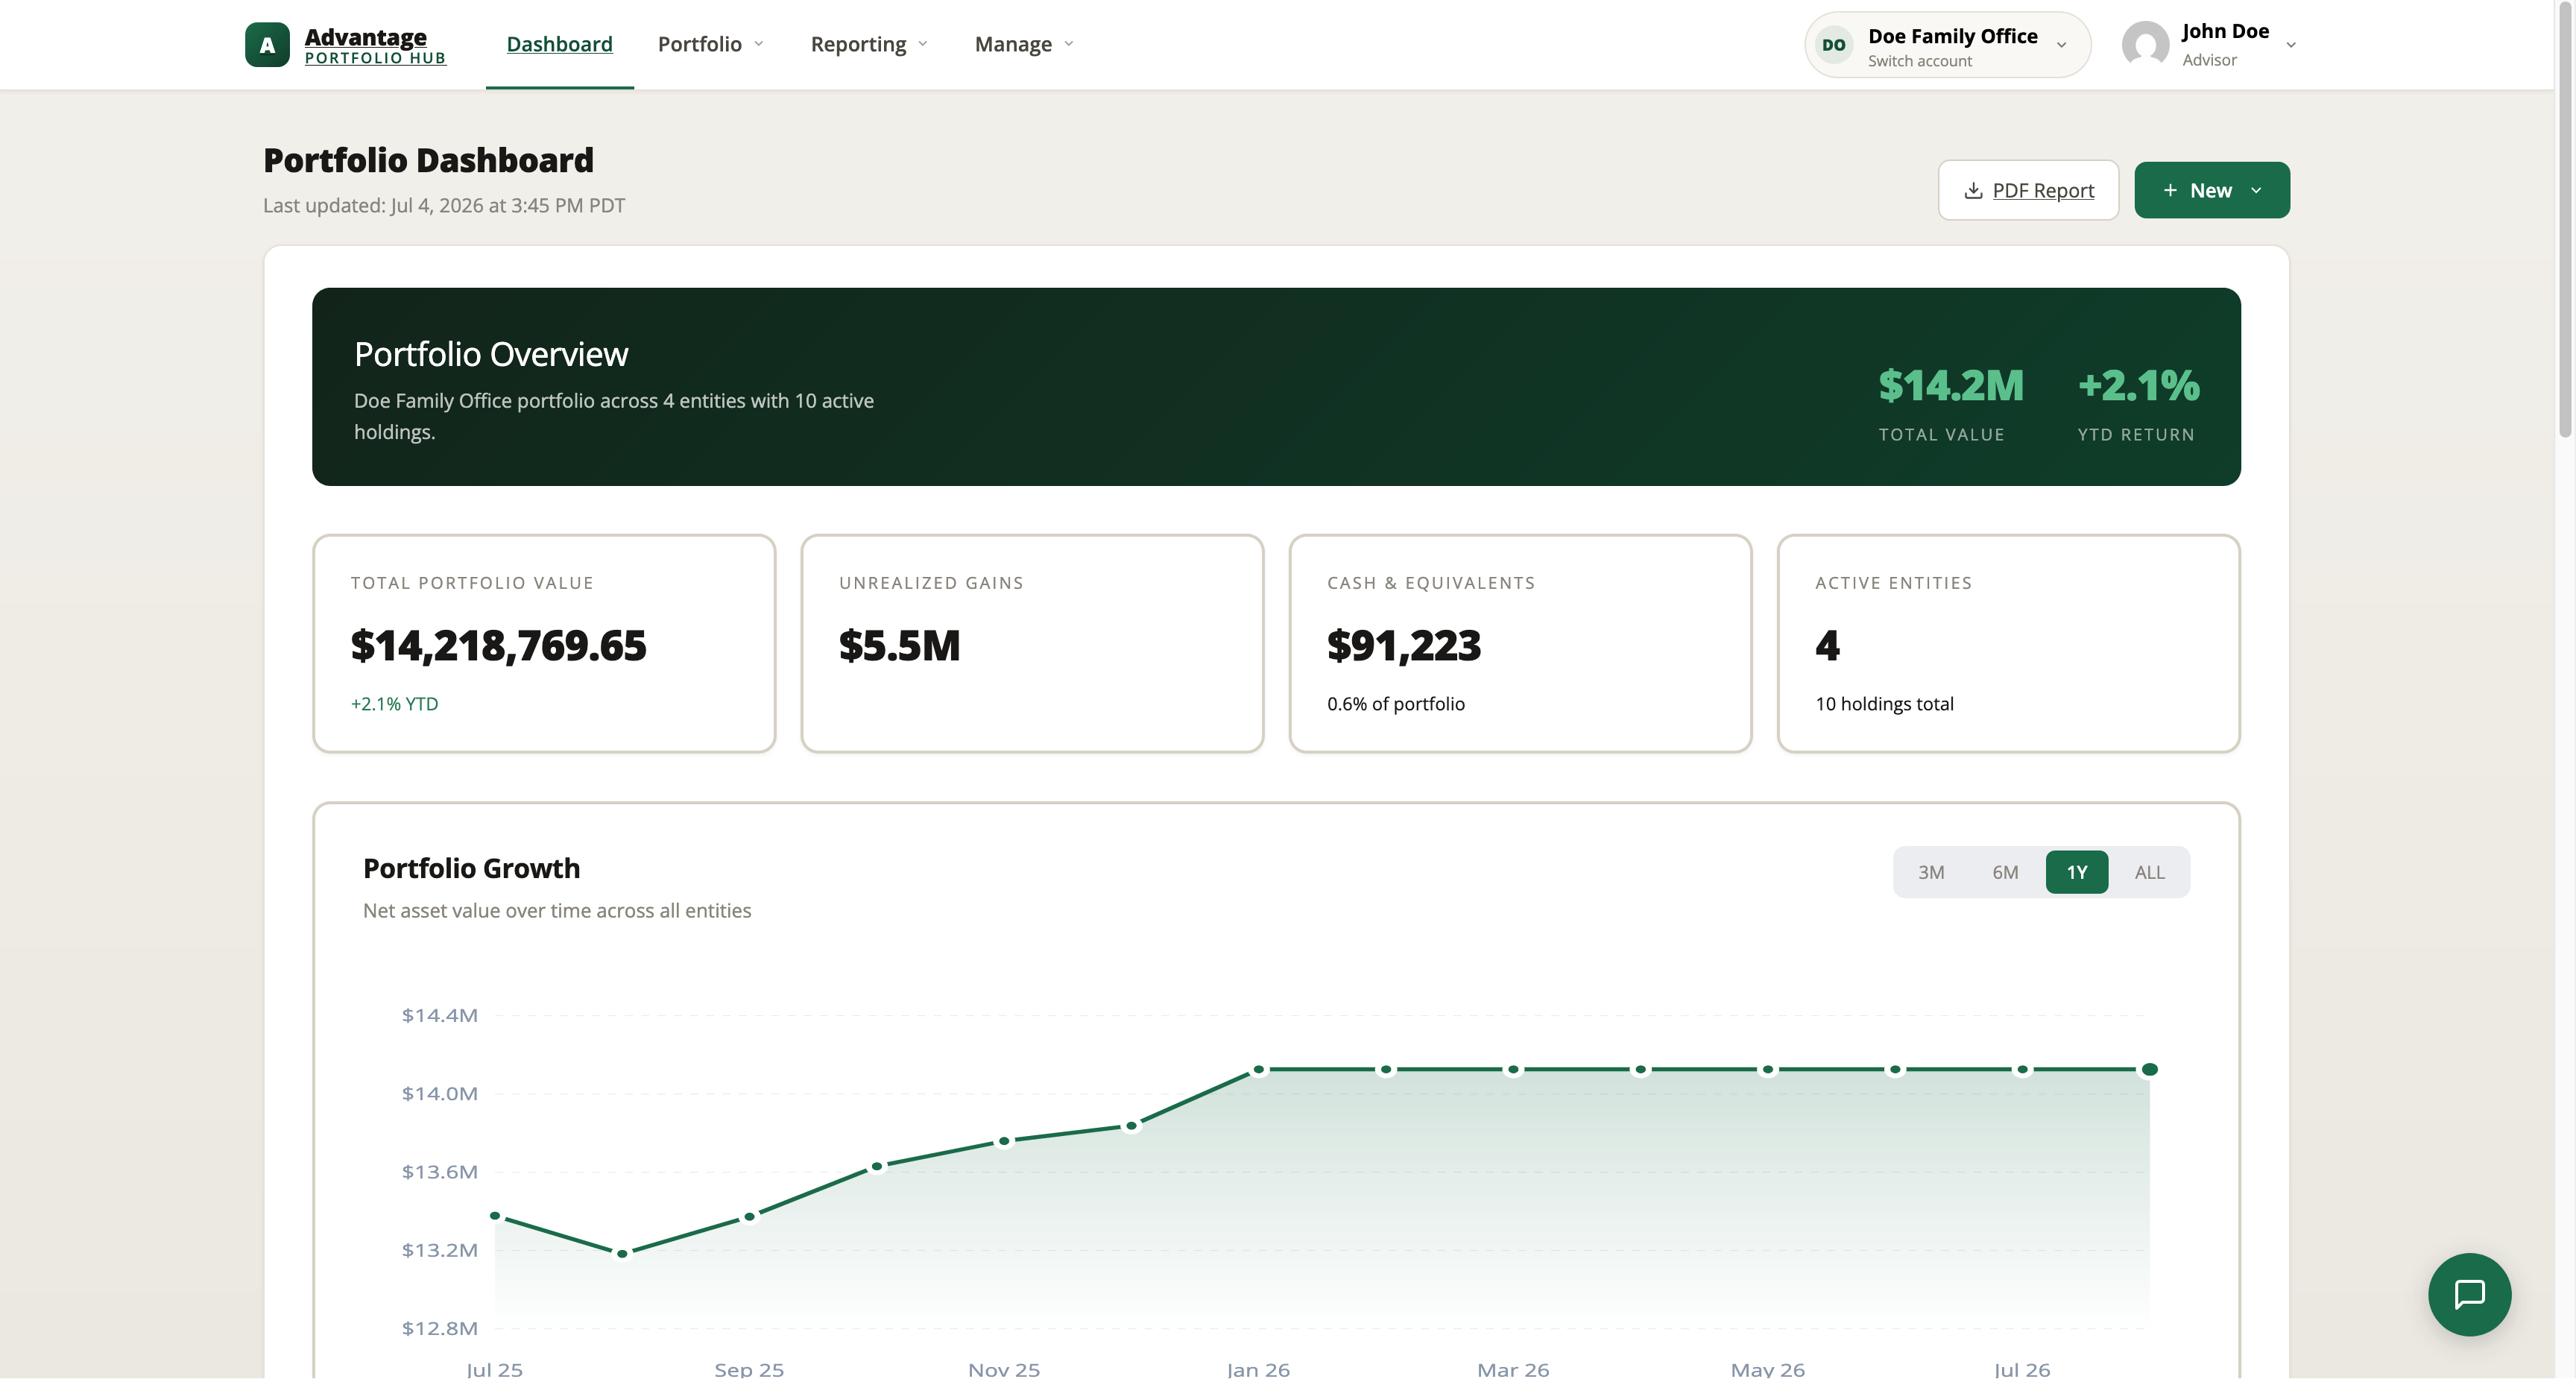Expand the Manage menu chevron
2576x1379 pixels.
click(1069, 44)
